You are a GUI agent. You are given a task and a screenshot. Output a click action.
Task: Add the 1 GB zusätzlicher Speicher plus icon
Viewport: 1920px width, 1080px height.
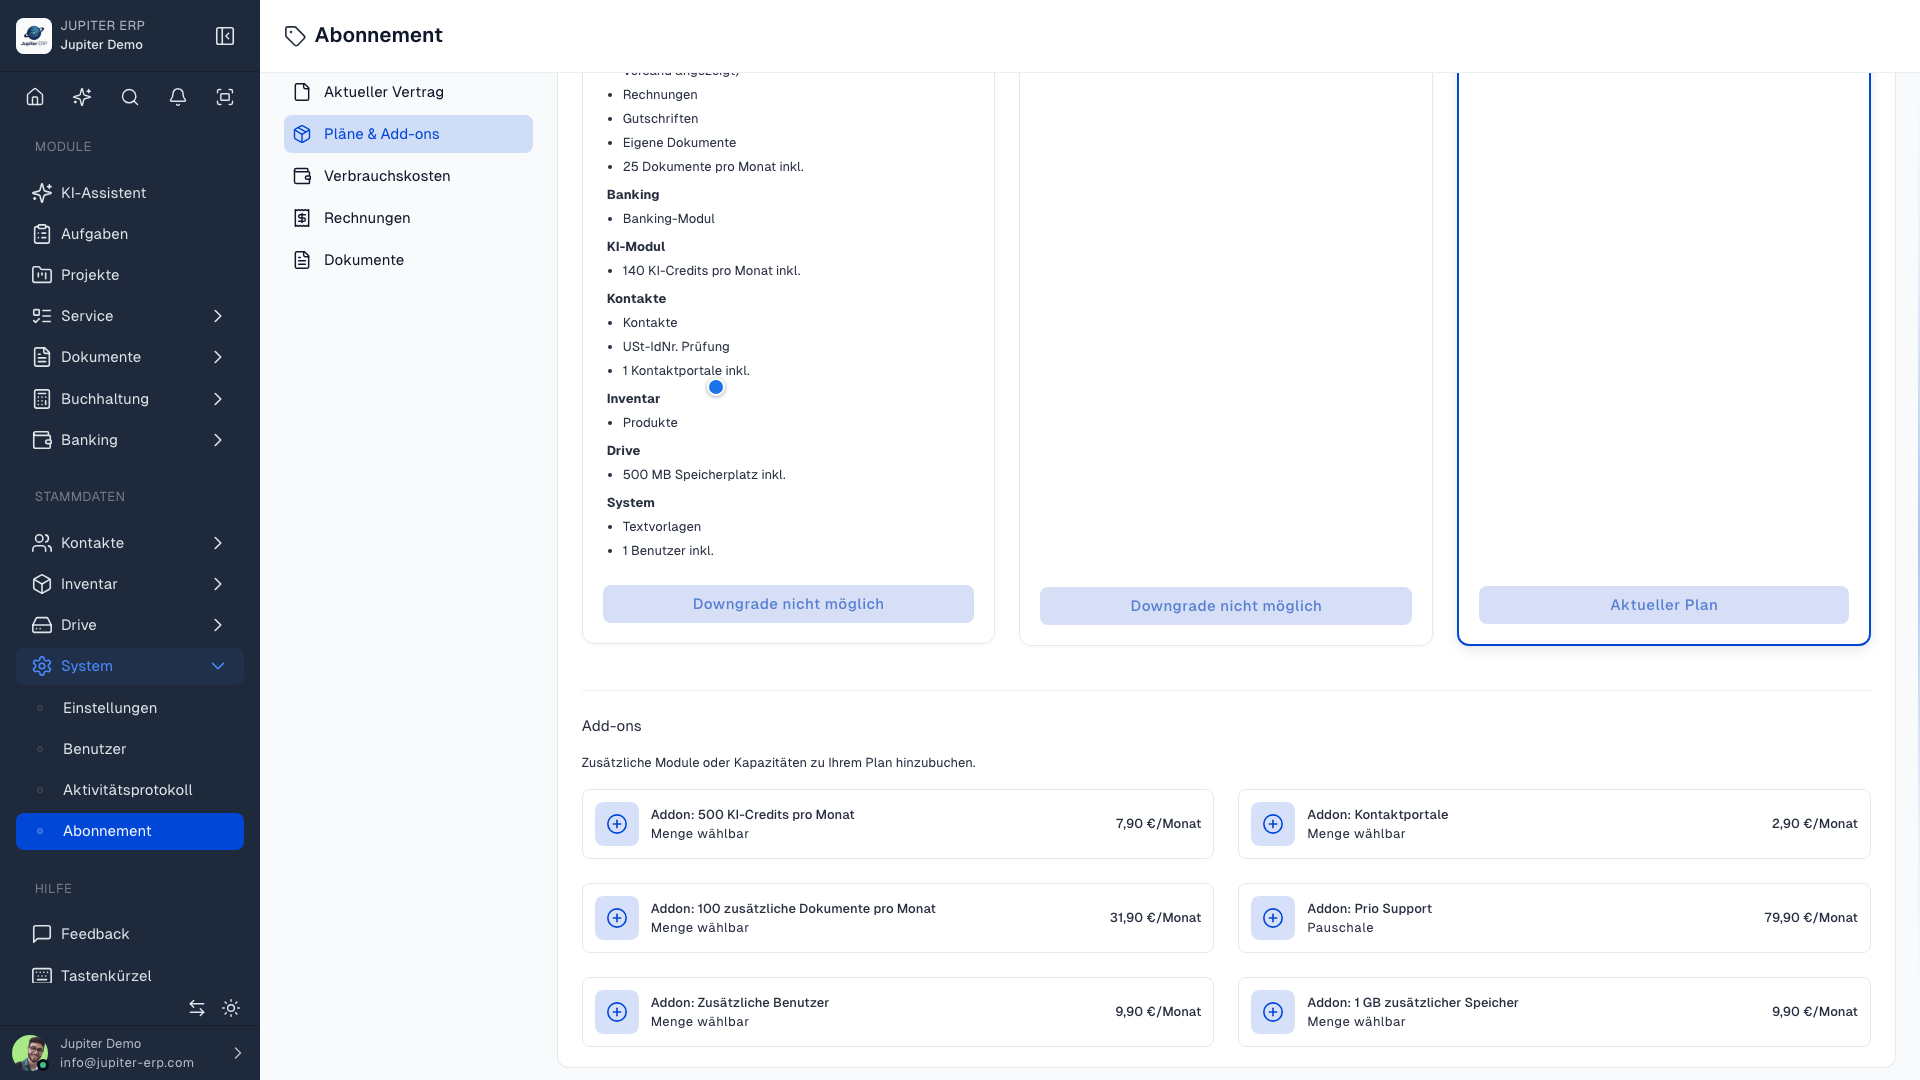pos(1273,1012)
